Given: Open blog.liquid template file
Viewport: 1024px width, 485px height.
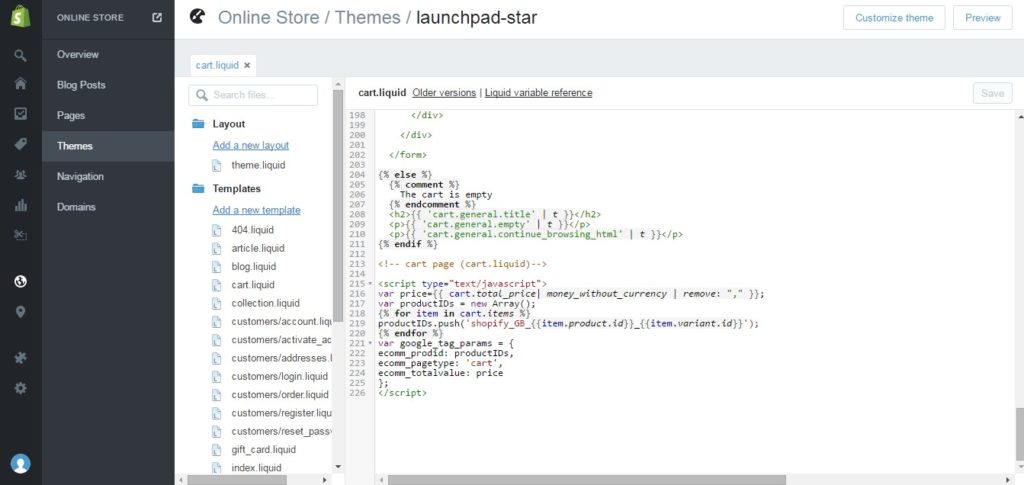Looking at the screenshot, I should (253, 267).
